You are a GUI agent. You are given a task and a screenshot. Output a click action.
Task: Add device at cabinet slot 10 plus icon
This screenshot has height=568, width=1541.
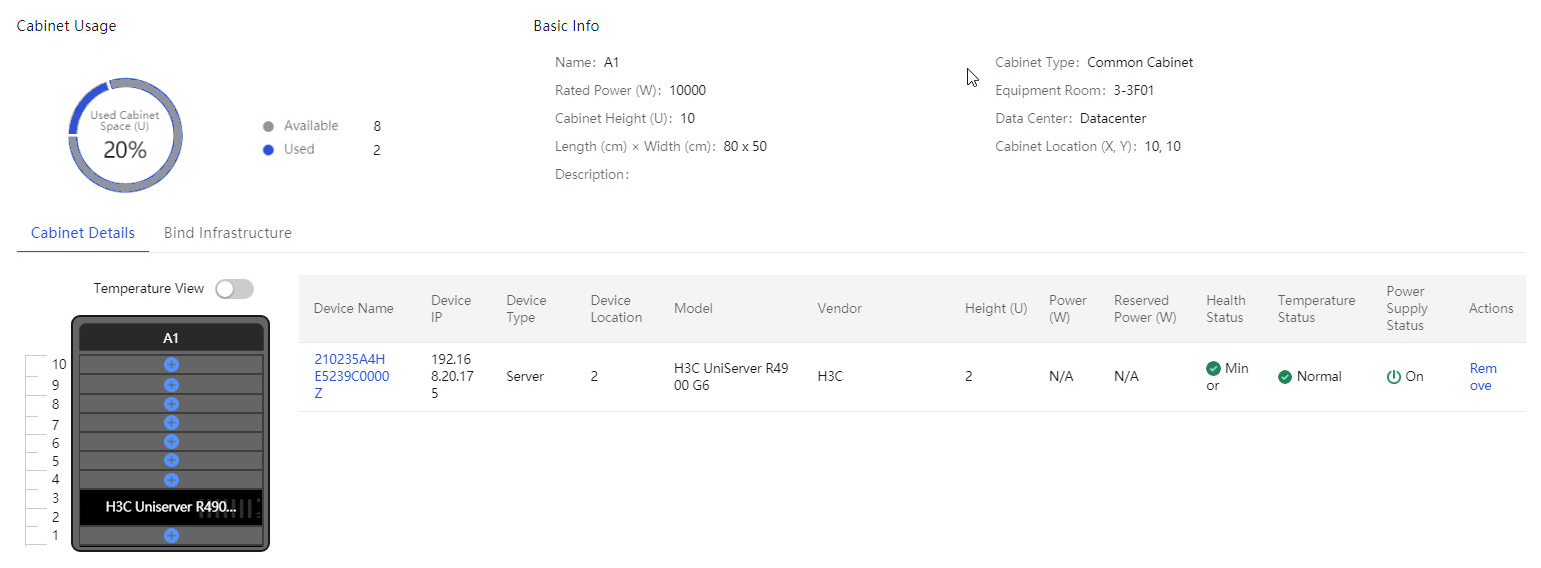click(171, 364)
